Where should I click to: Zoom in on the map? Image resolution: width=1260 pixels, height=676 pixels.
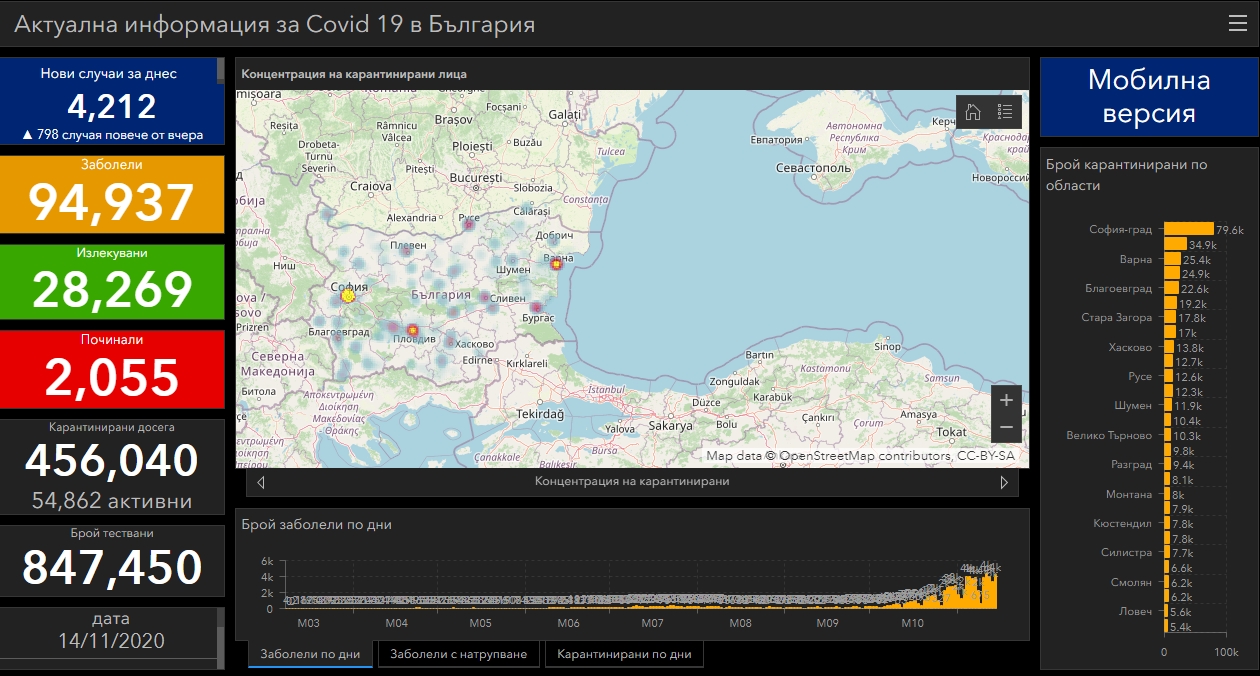[x=1006, y=400]
